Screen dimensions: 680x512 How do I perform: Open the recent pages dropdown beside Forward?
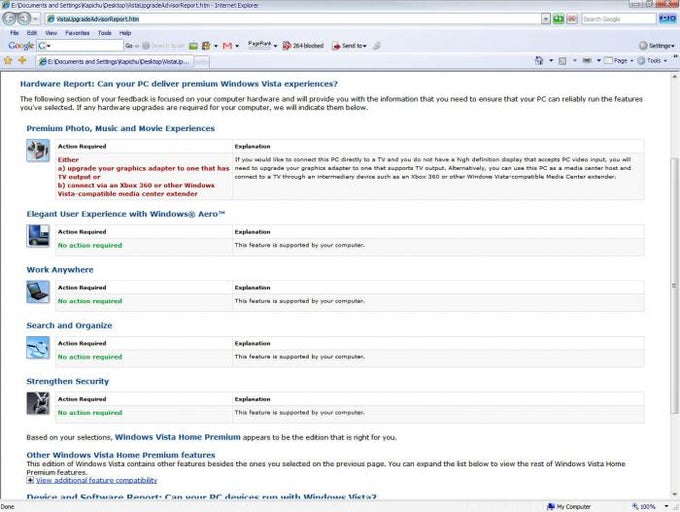point(36,19)
